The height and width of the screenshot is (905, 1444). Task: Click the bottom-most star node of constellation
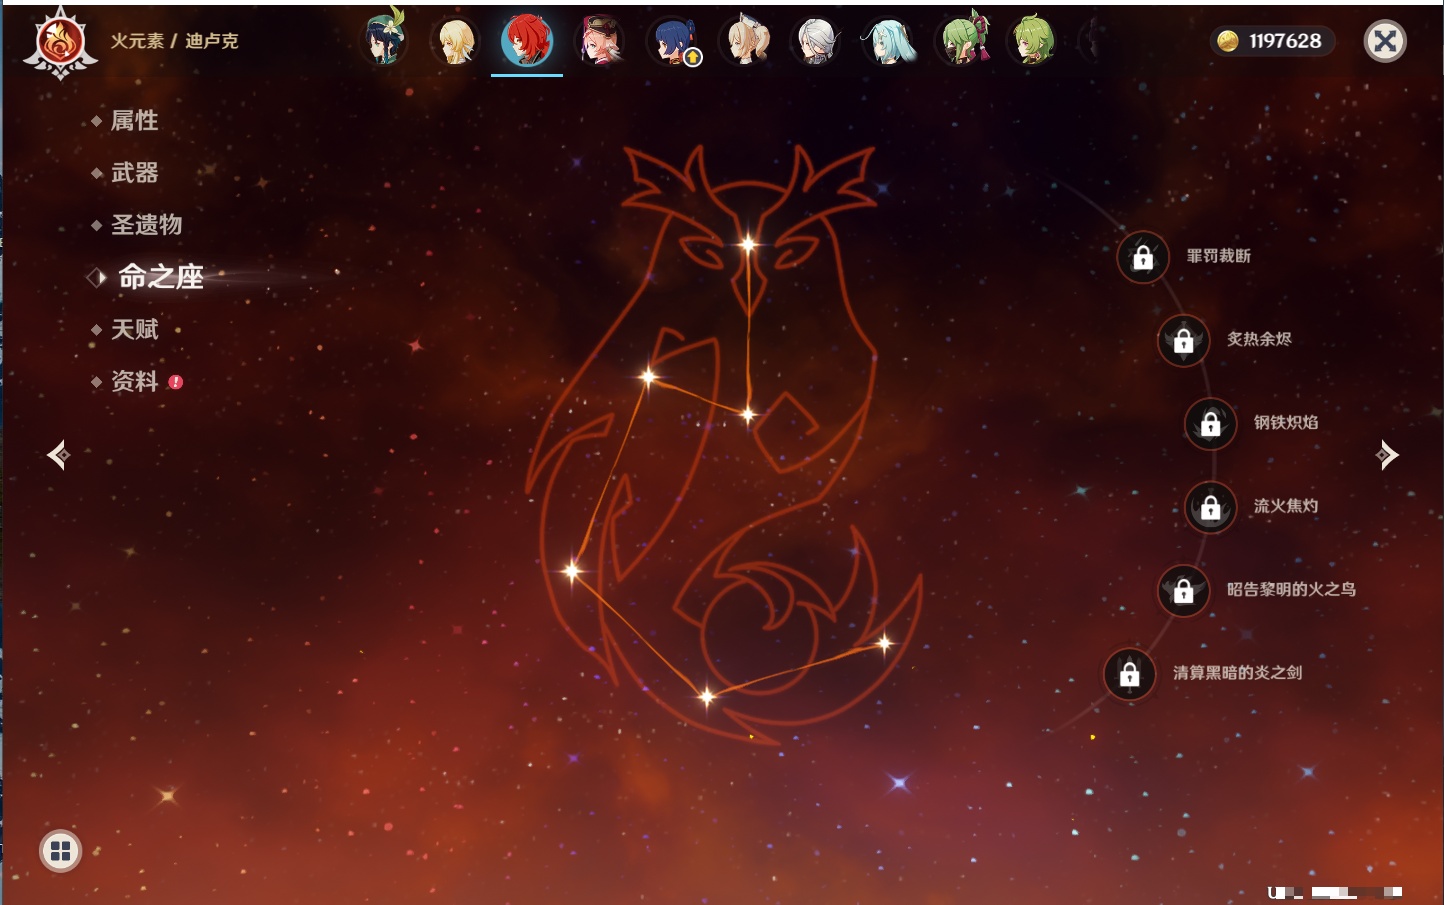coord(706,696)
